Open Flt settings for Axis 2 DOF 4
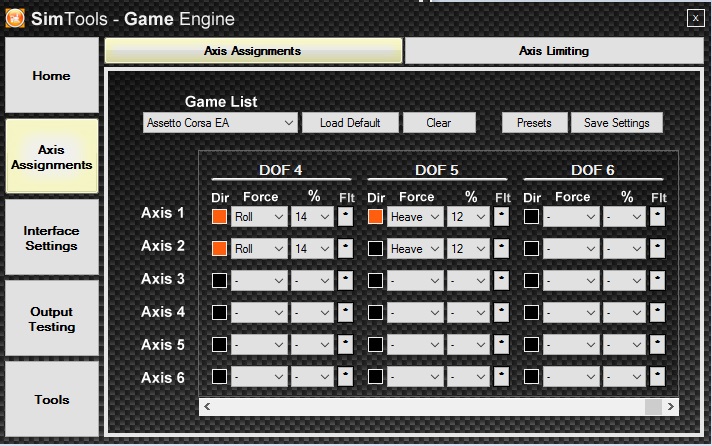The height and width of the screenshot is (446, 712). tap(345, 248)
